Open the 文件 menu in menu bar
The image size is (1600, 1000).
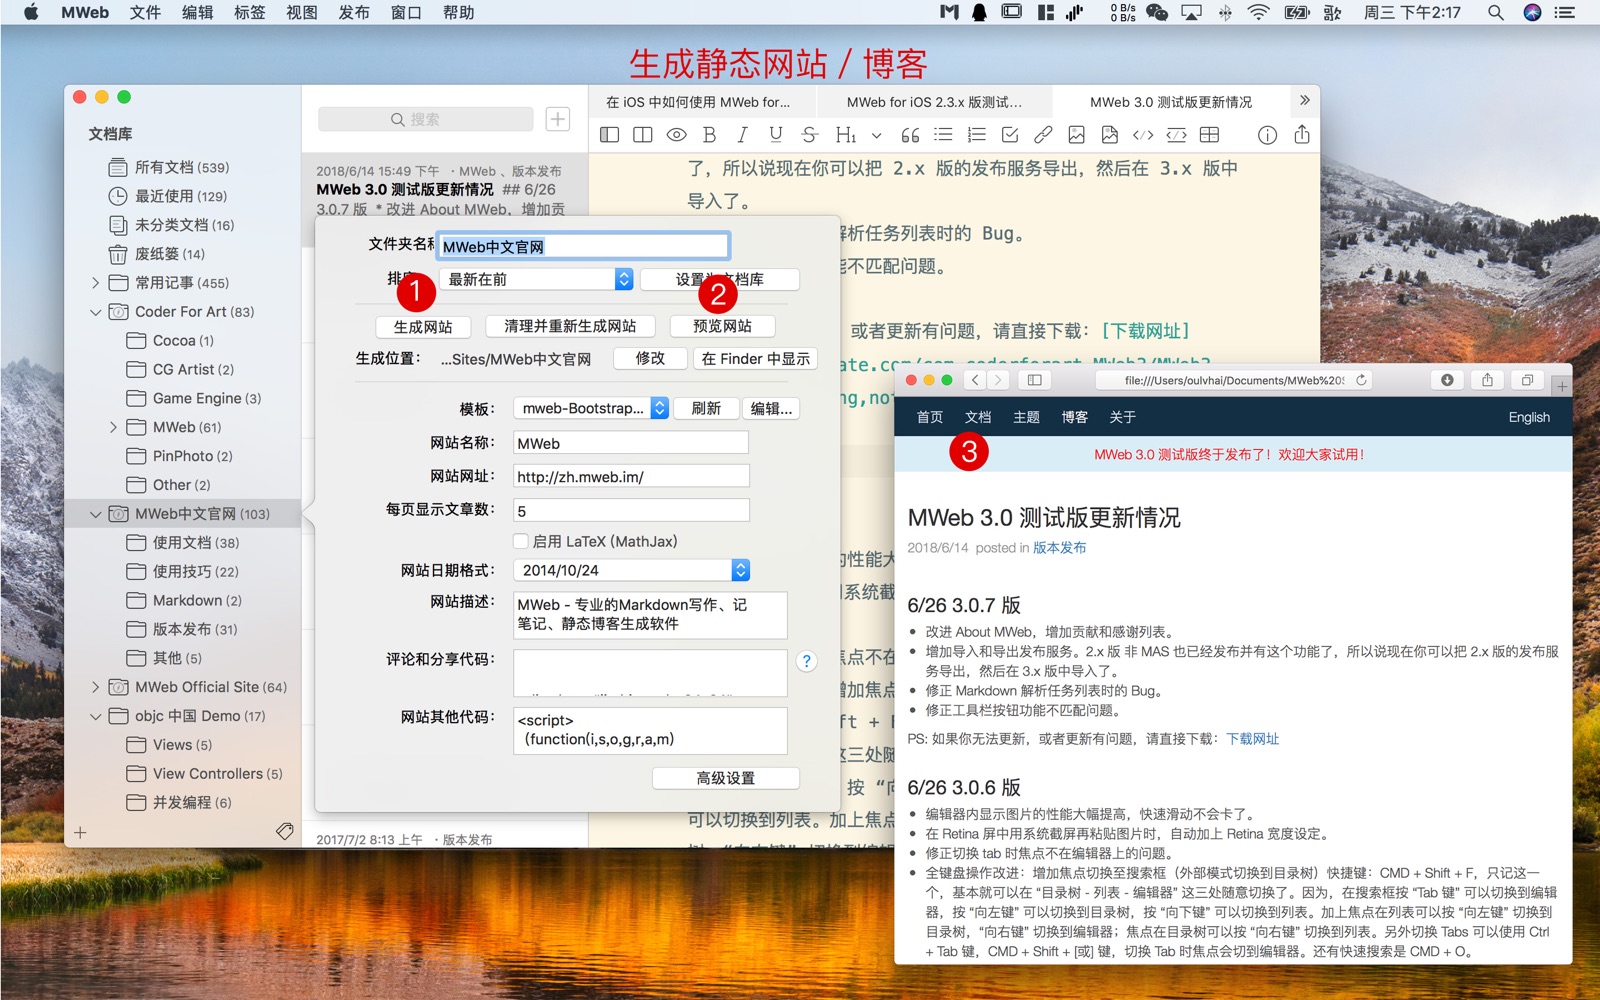[145, 12]
